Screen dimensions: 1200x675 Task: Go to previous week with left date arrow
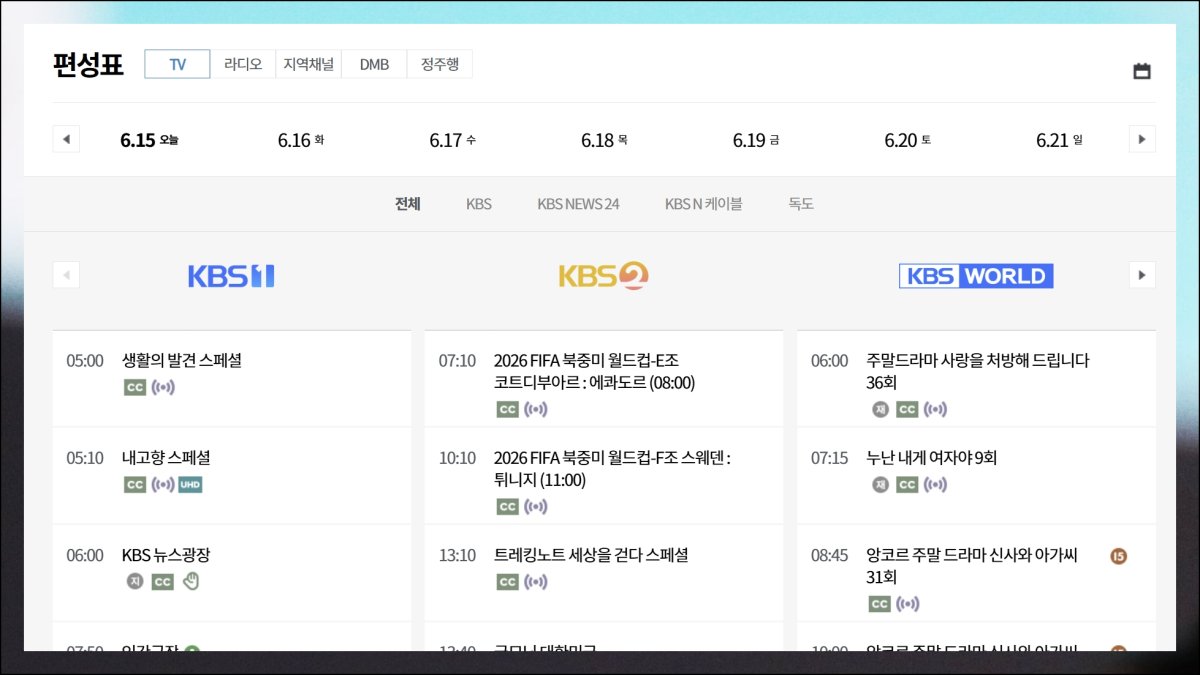pyautogui.click(x=66, y=139)
